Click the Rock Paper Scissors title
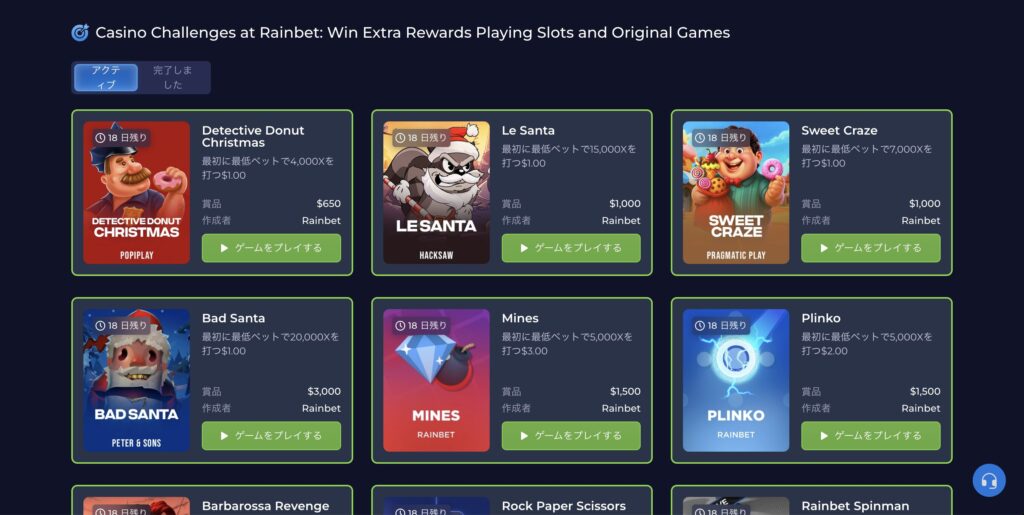The width and height of the screenshot is (1024, 515). [x=564, y=506]
